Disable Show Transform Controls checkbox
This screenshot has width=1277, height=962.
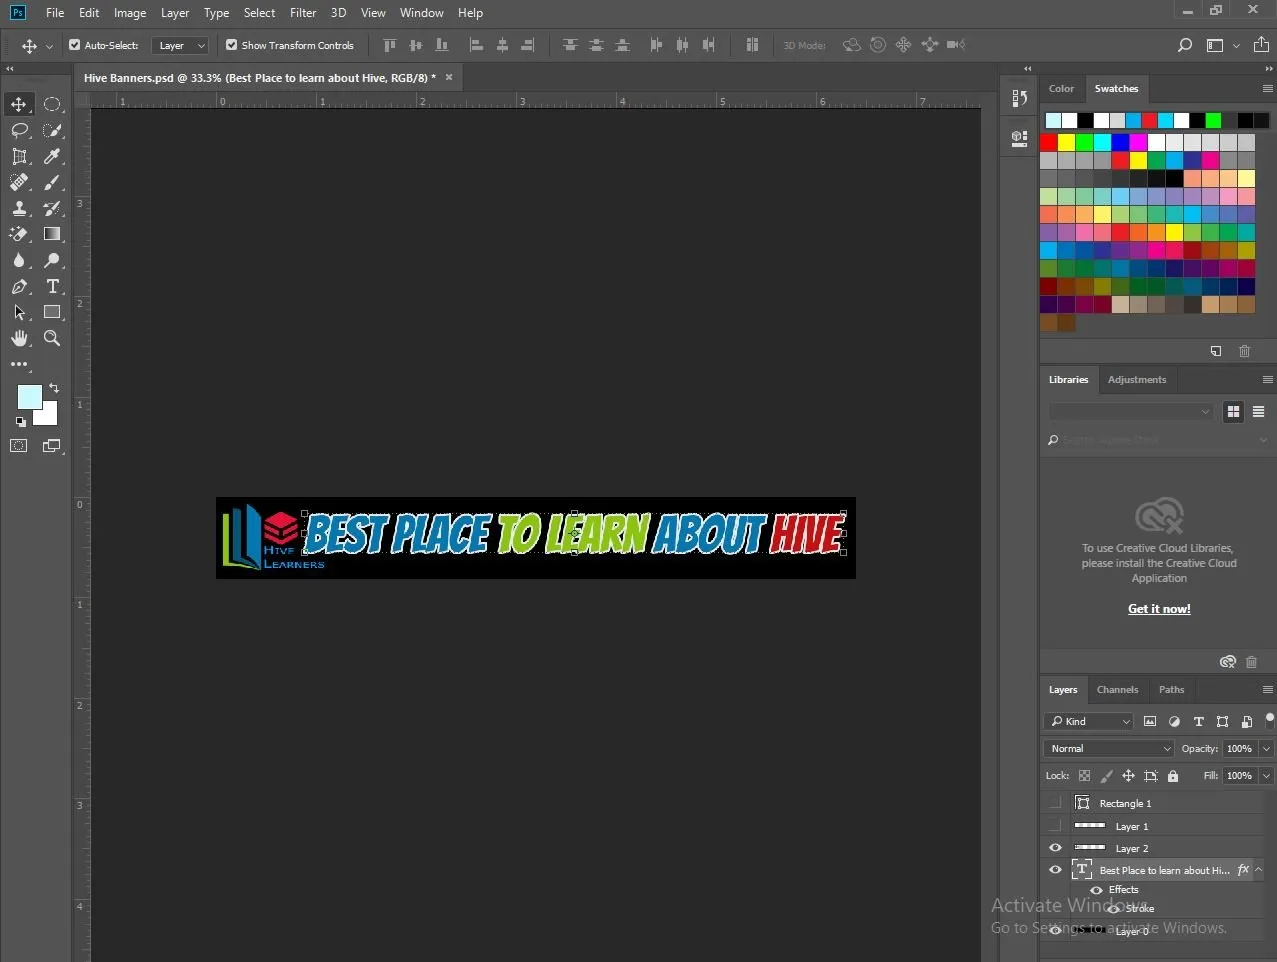pos(232,45)
